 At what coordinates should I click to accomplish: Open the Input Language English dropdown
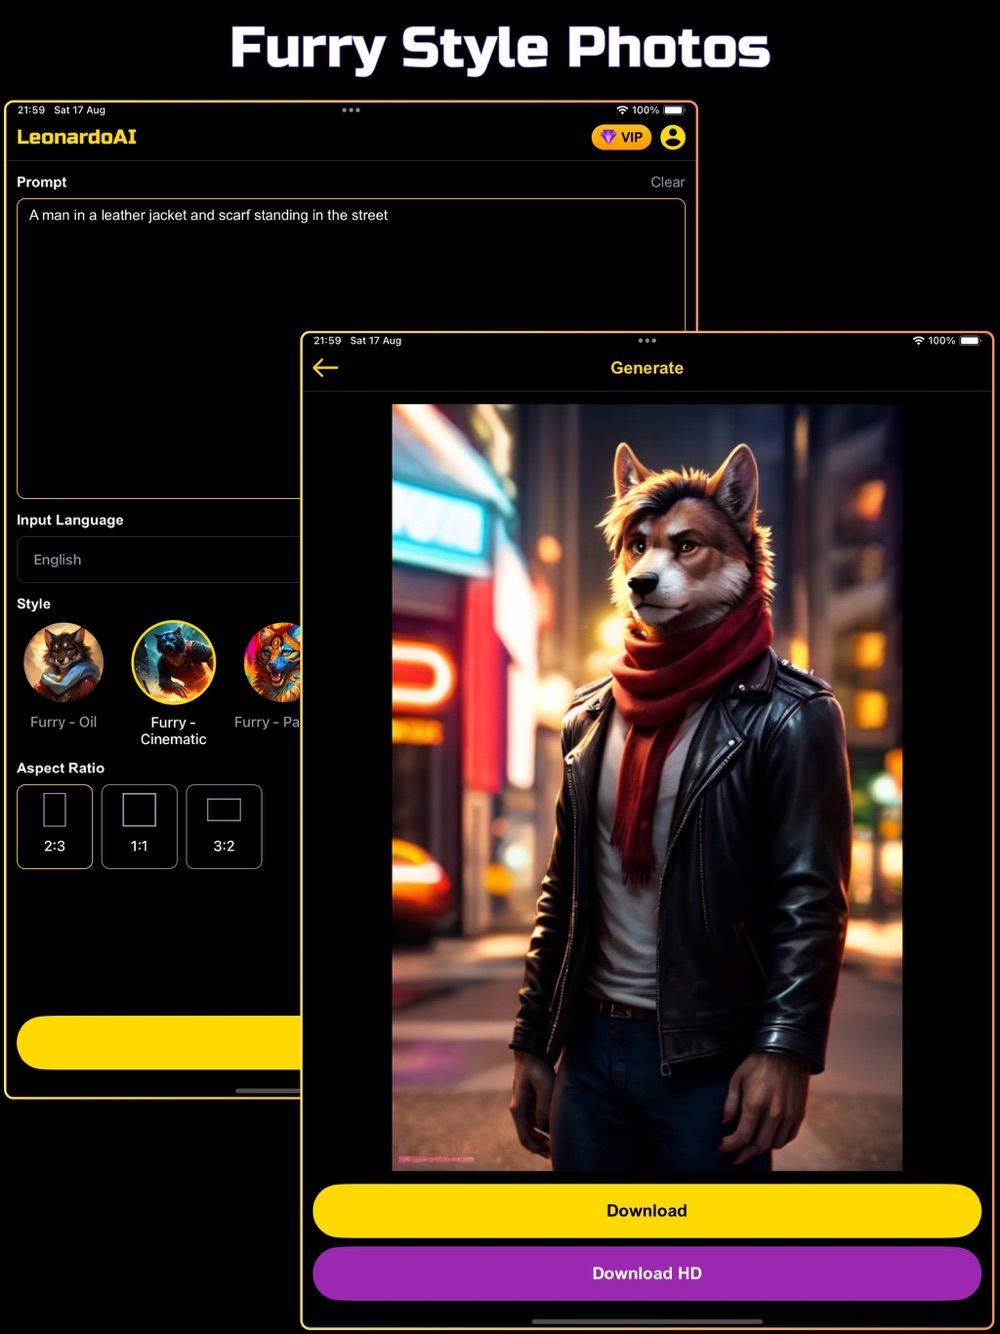pyautogui.click(x=159, y=560)
